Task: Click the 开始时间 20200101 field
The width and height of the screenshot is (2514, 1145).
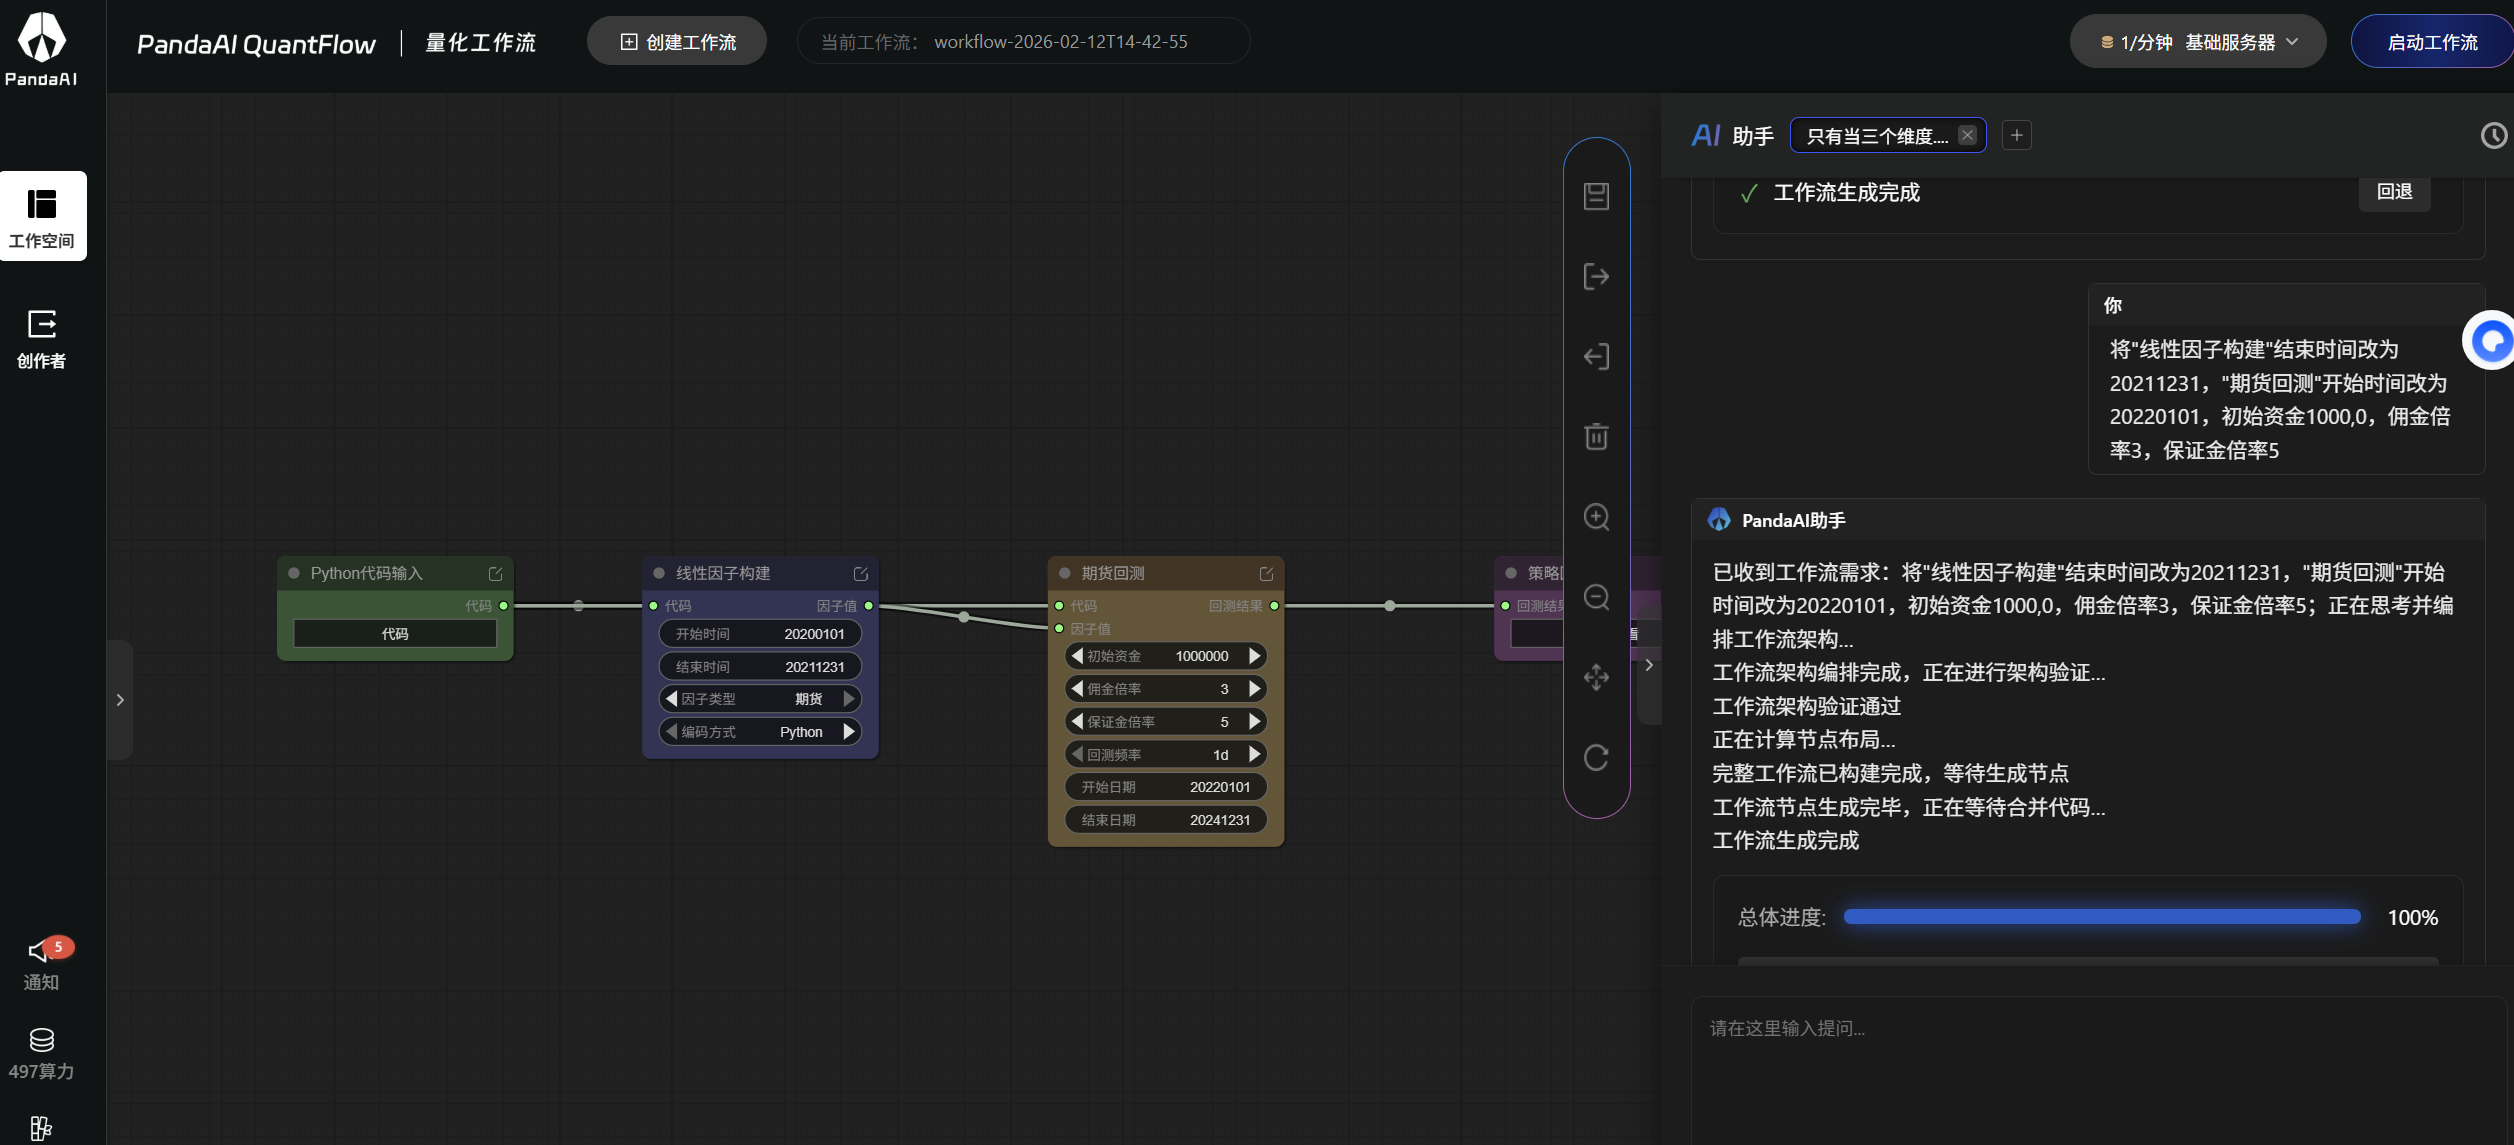Action: point(760,634)
